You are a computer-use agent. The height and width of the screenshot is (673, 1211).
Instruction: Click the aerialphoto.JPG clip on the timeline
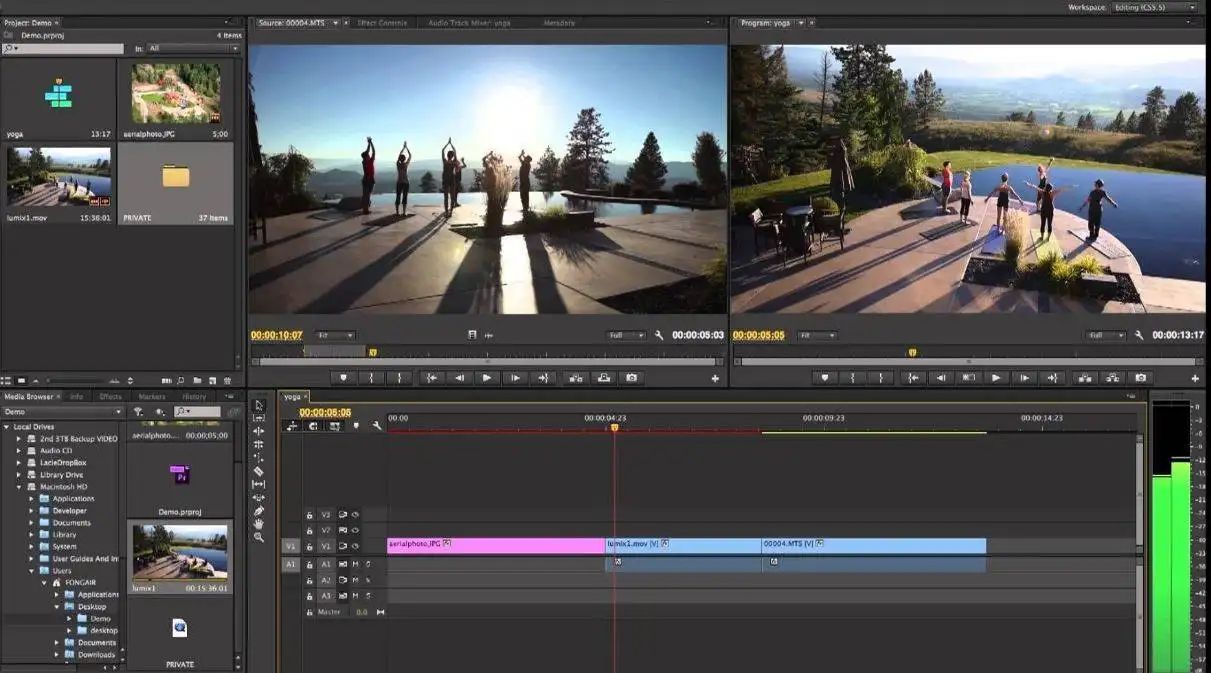(495, 545)
